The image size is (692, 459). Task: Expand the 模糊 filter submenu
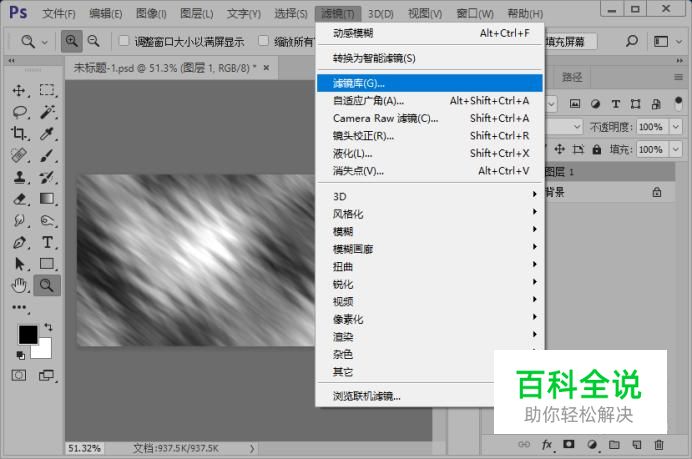point(430,231)
